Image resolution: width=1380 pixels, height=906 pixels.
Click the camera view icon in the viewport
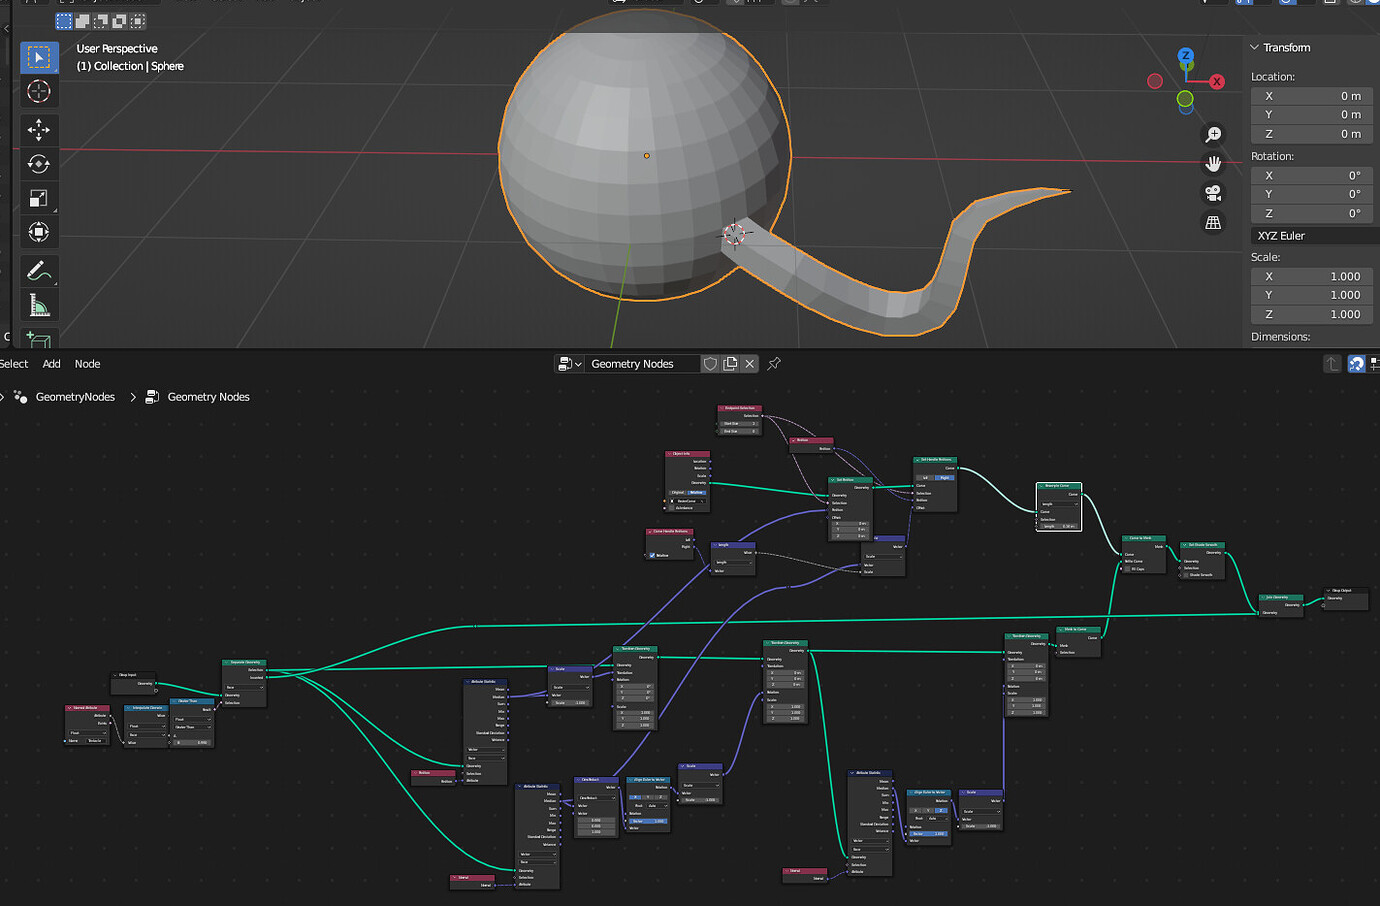click(1213, 193)
